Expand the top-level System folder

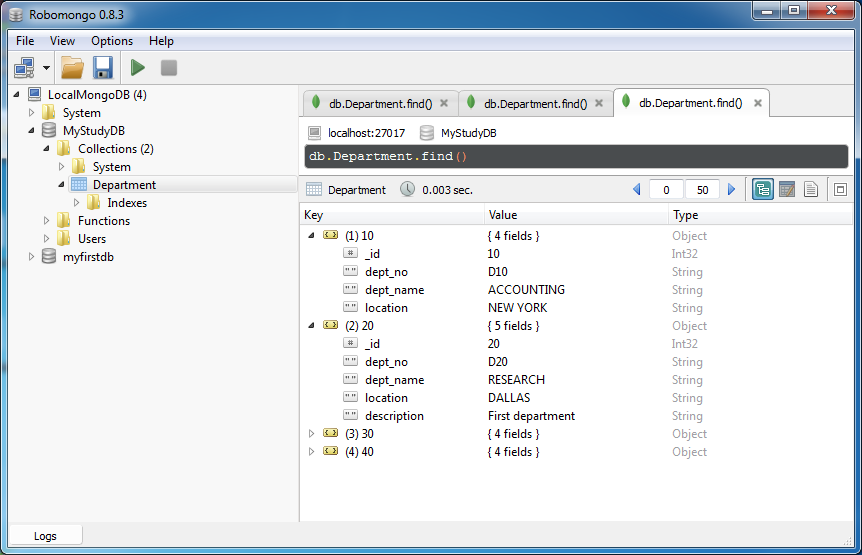pyautogui.click(x=31, y=113)
